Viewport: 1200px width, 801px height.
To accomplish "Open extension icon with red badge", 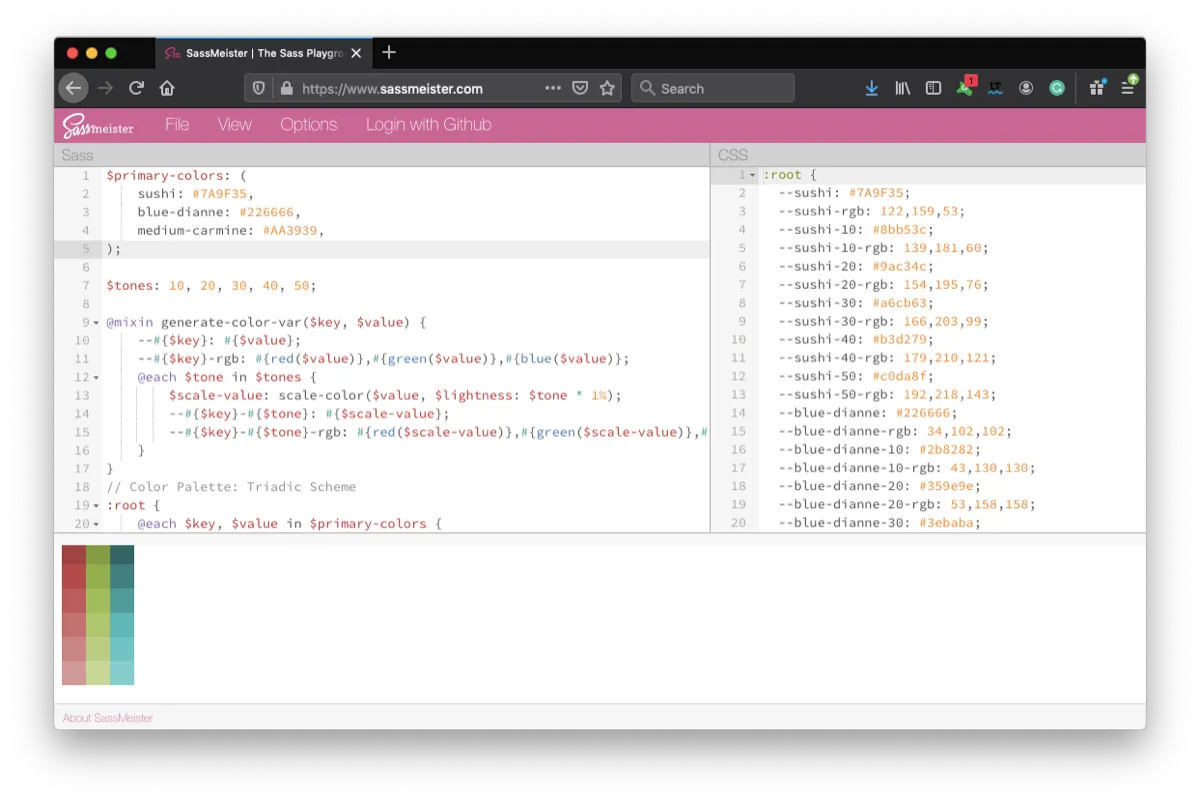I will coord(965,87).
